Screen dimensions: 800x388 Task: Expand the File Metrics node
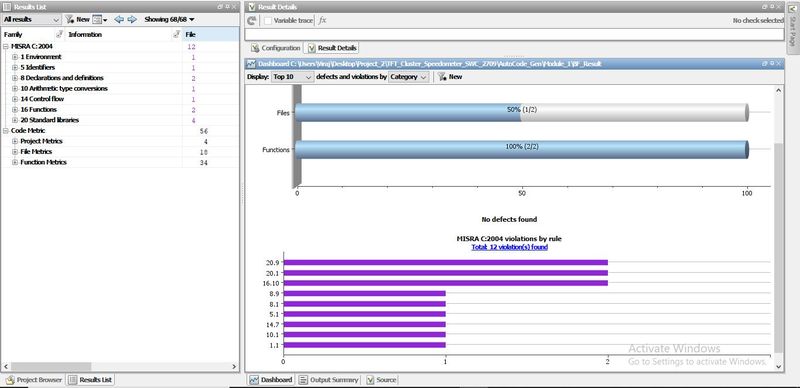coord(15,152)
